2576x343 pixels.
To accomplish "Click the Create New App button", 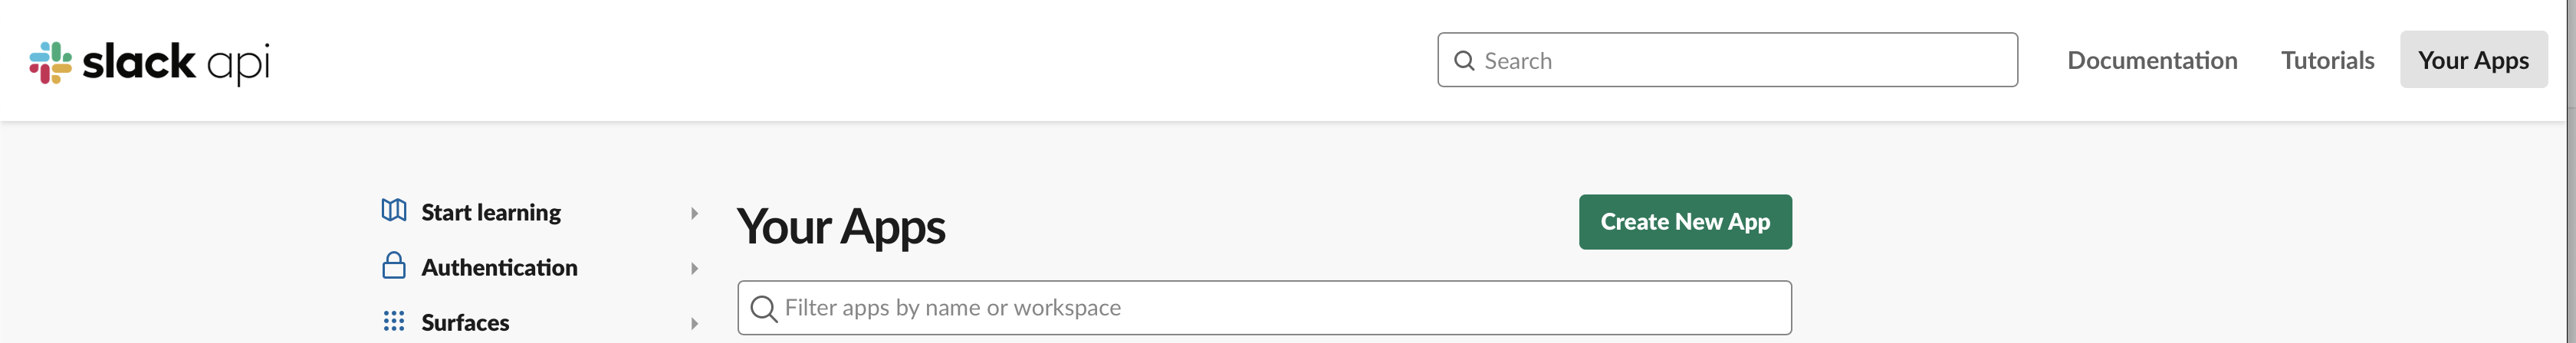I will click(x=1685, y=222).
